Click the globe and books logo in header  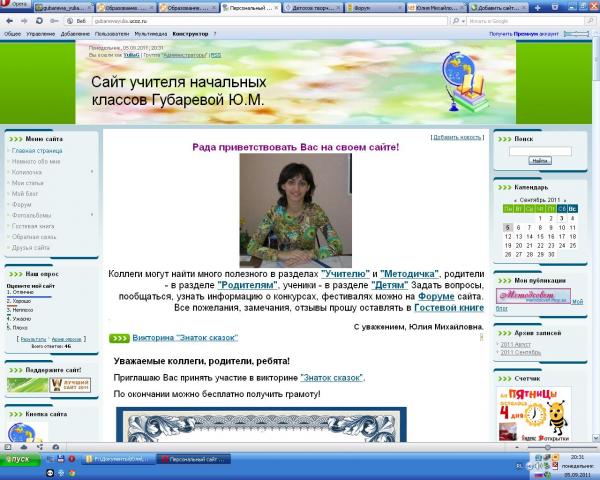point(464,82)
